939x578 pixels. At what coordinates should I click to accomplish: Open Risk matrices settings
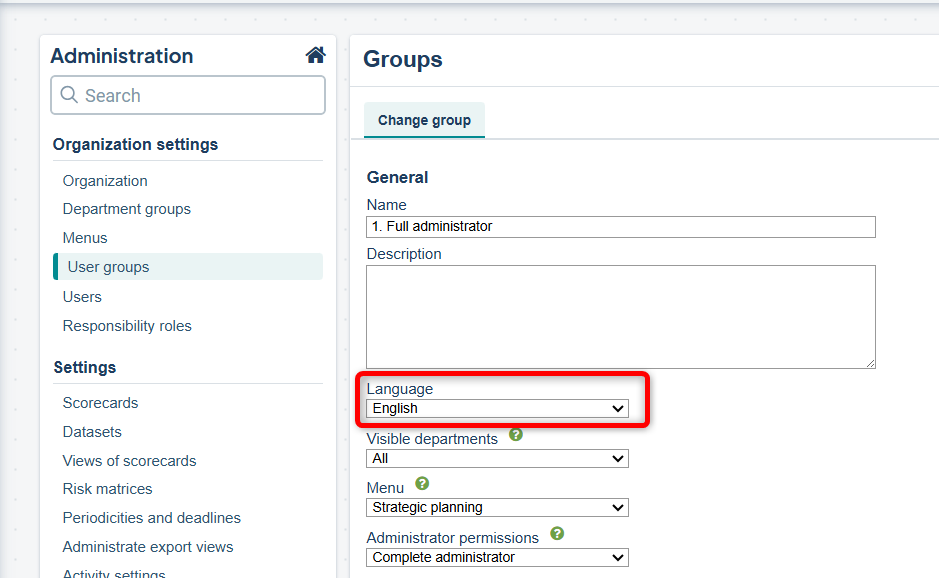tap(107, 489)
